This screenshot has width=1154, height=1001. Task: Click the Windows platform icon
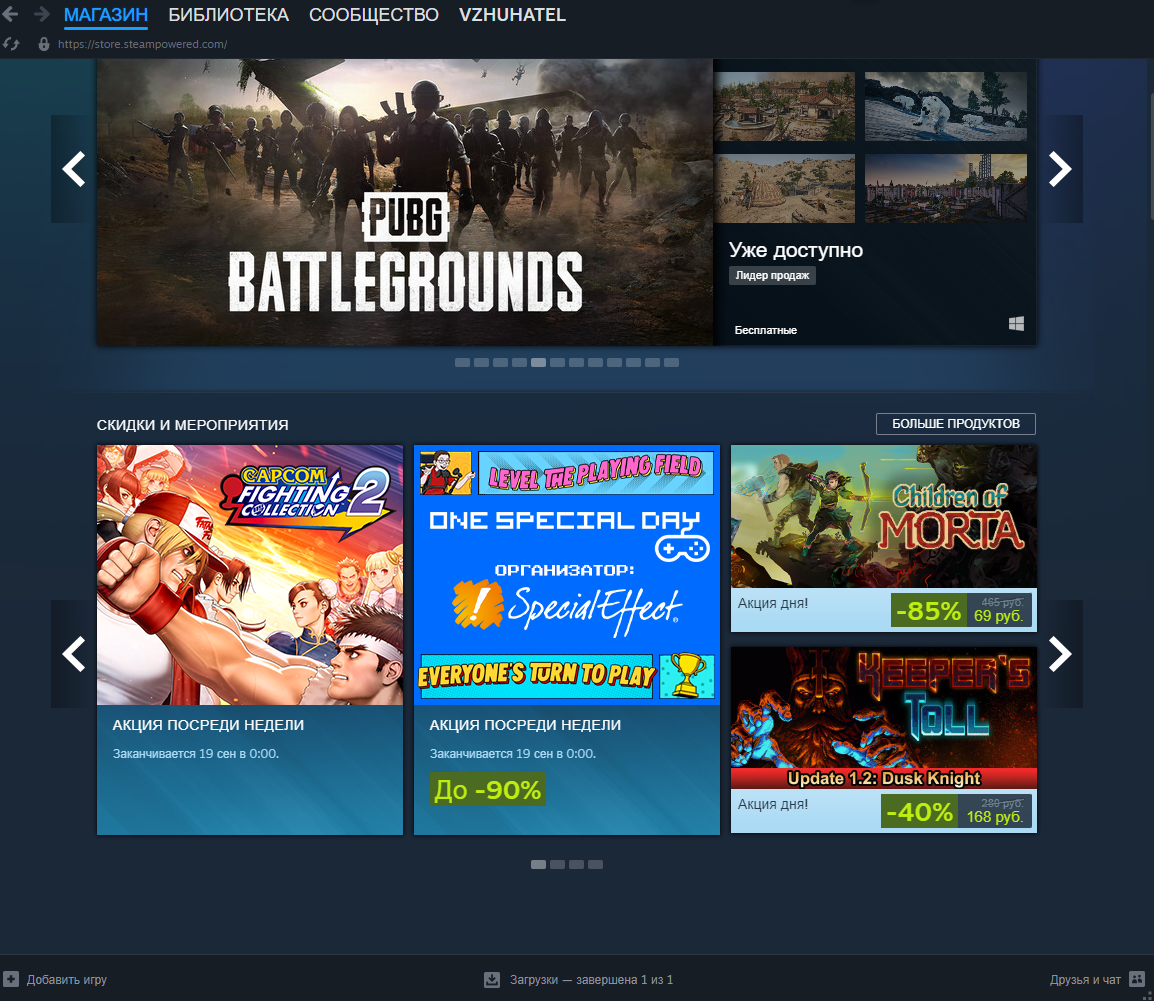[1016, 324]
